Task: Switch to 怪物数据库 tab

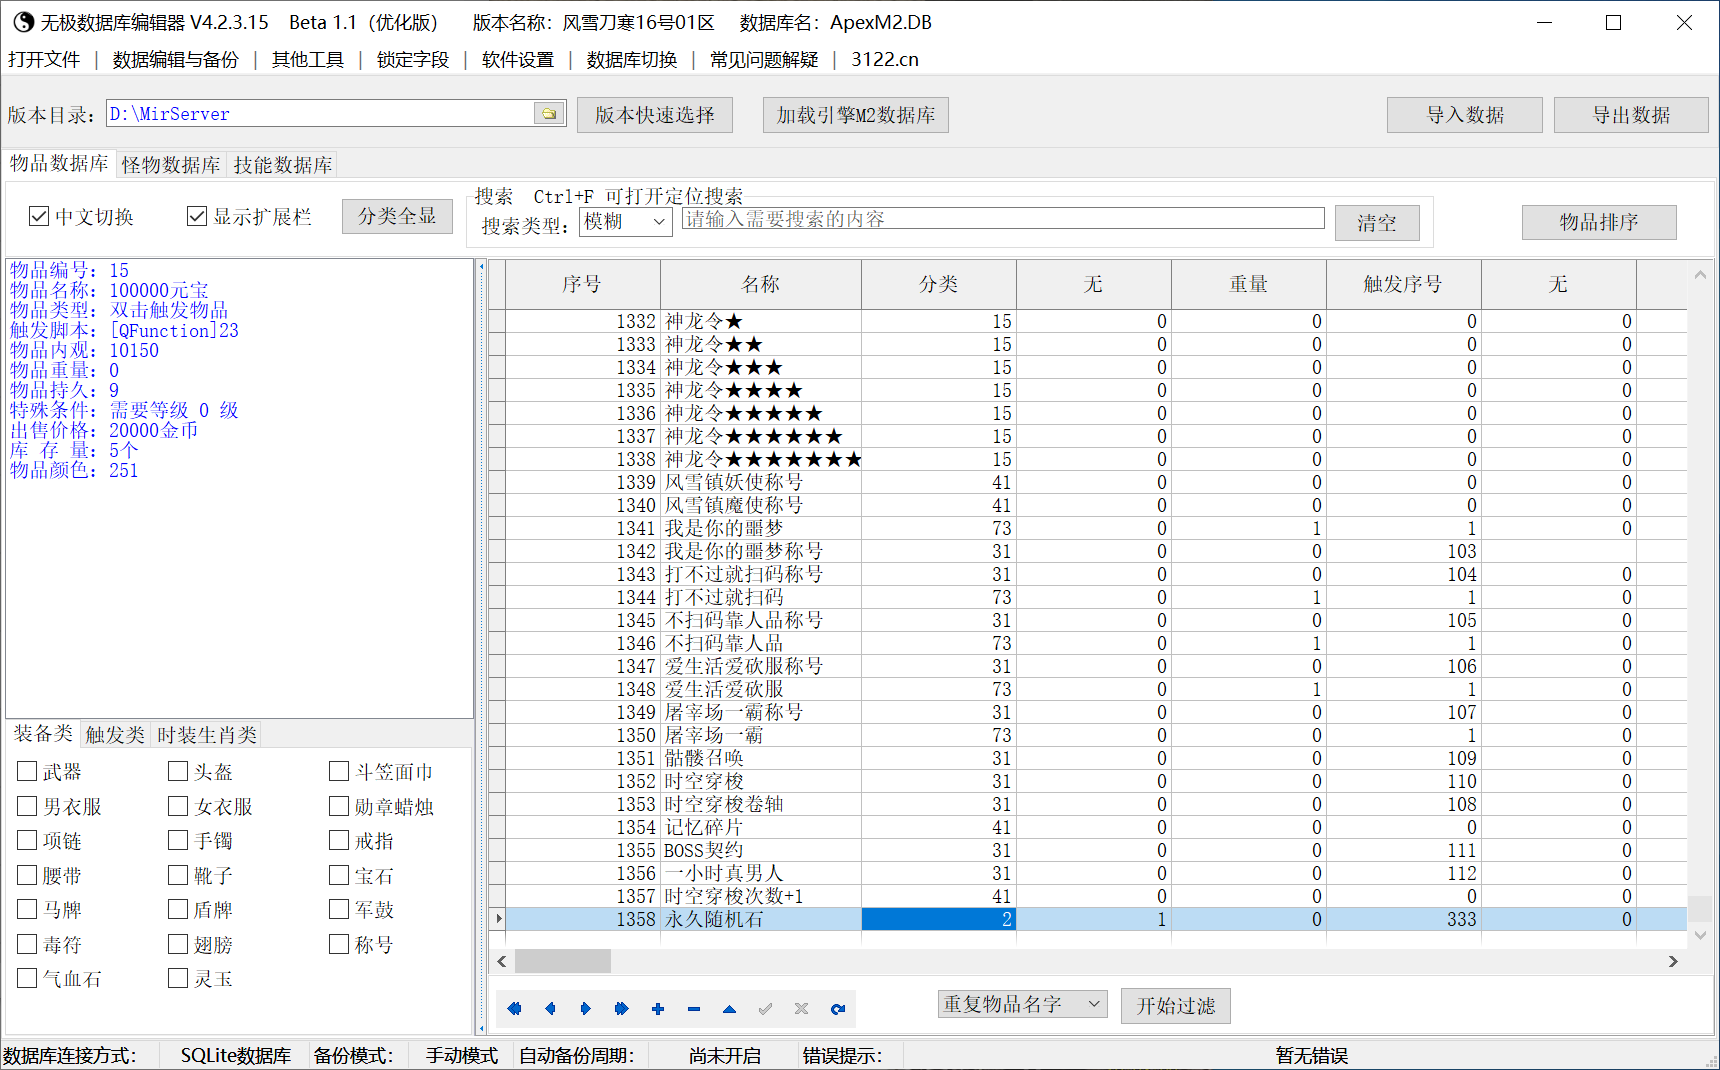Action: click(x=171, y=165)
